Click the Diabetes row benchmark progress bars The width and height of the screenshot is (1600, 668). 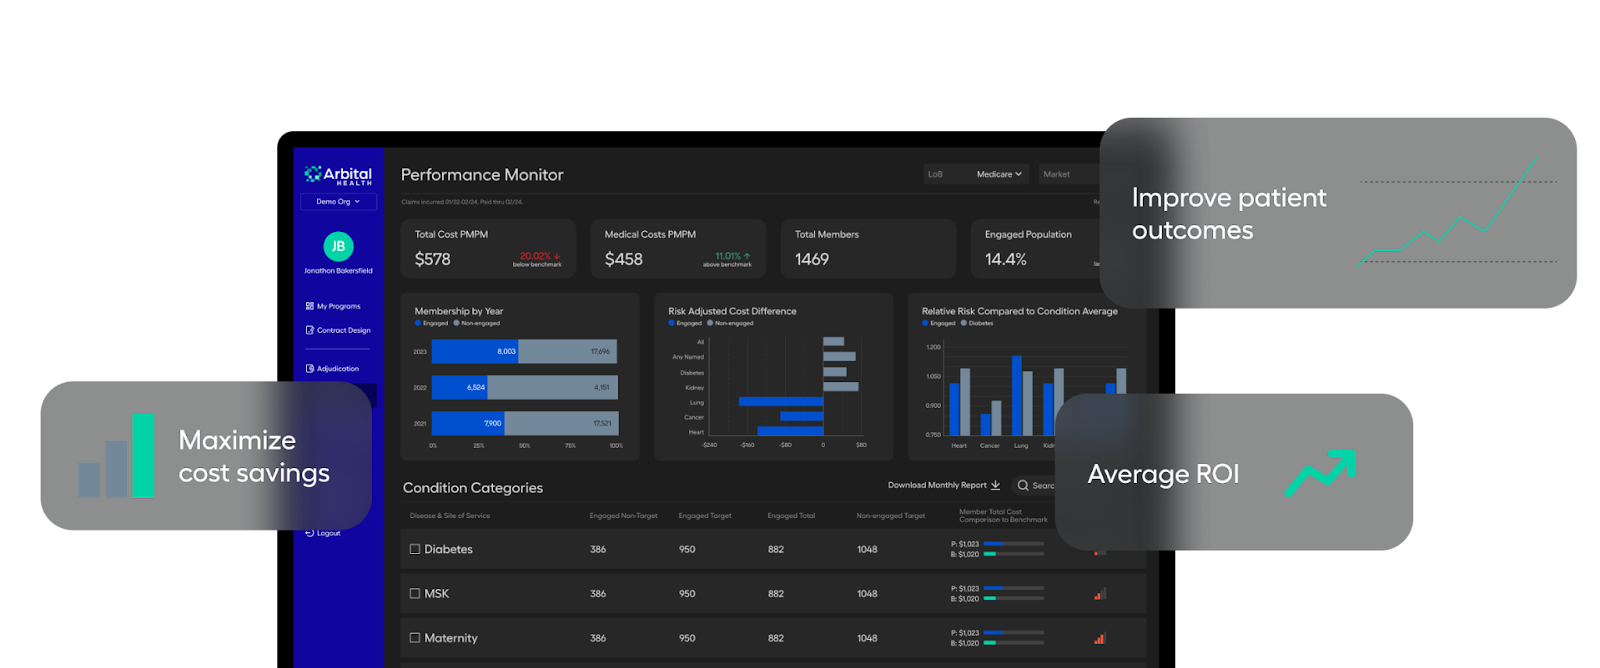pyautogui.click(x=1014, y=549)
